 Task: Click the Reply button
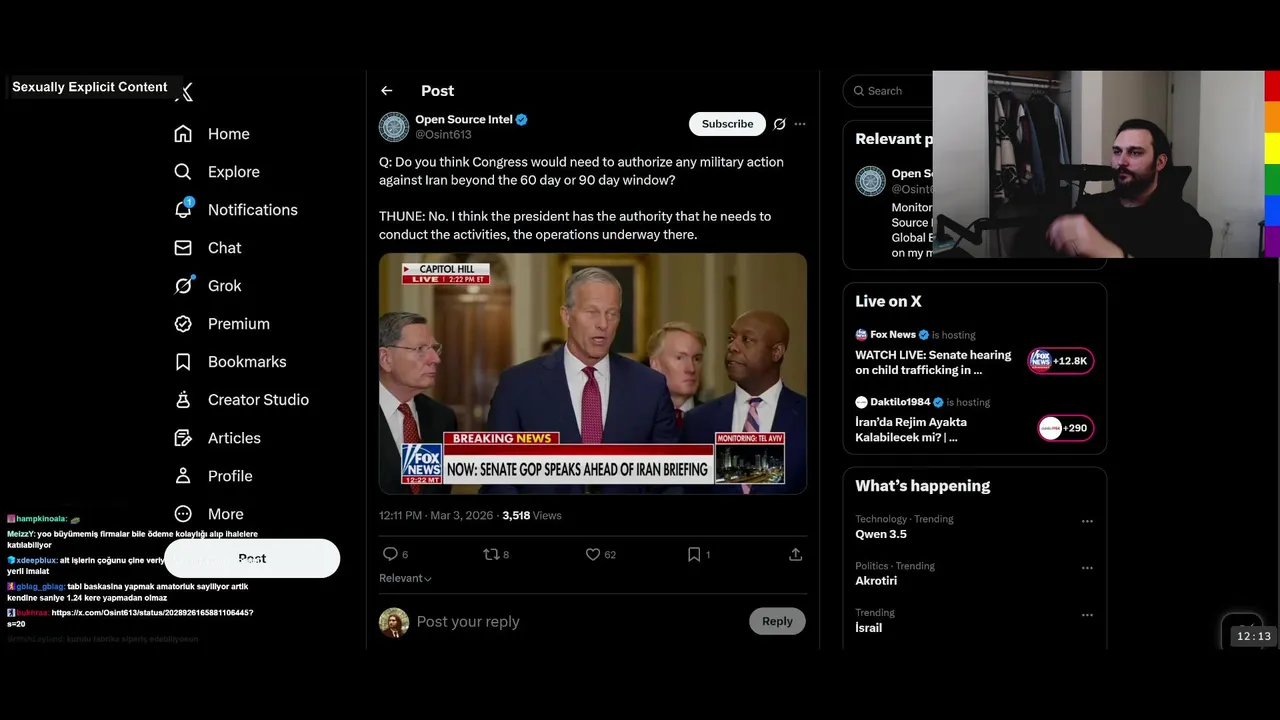coord(777,622)
